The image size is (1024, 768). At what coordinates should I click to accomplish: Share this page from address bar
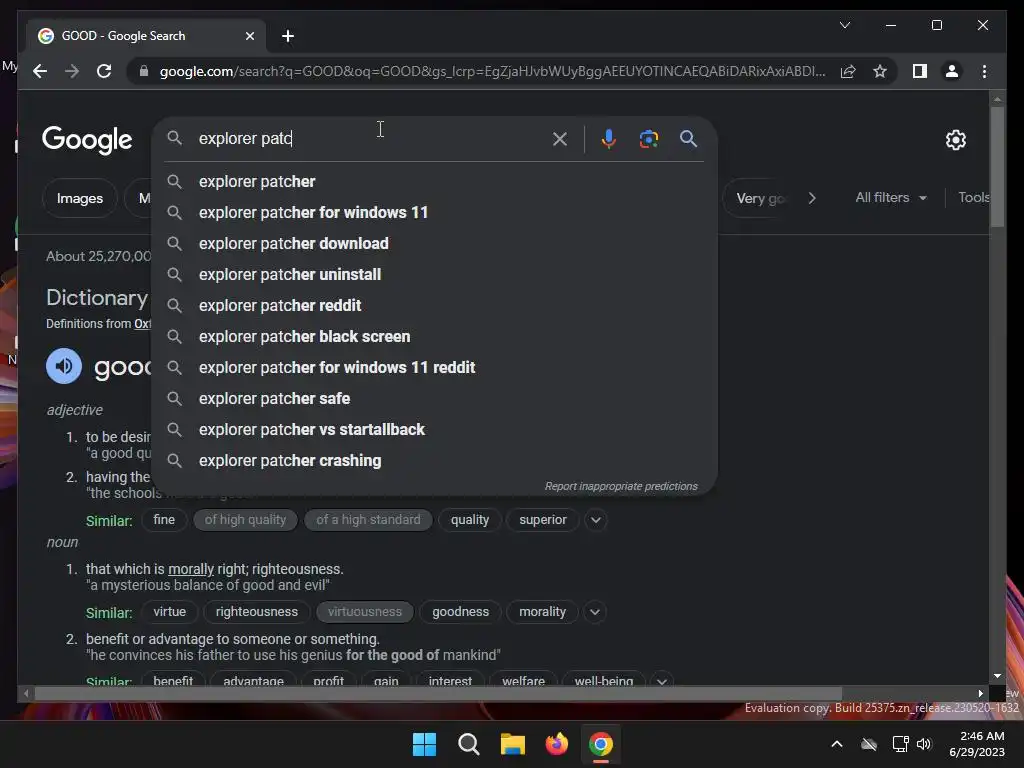pyautogui.click(x=848, y=71)
